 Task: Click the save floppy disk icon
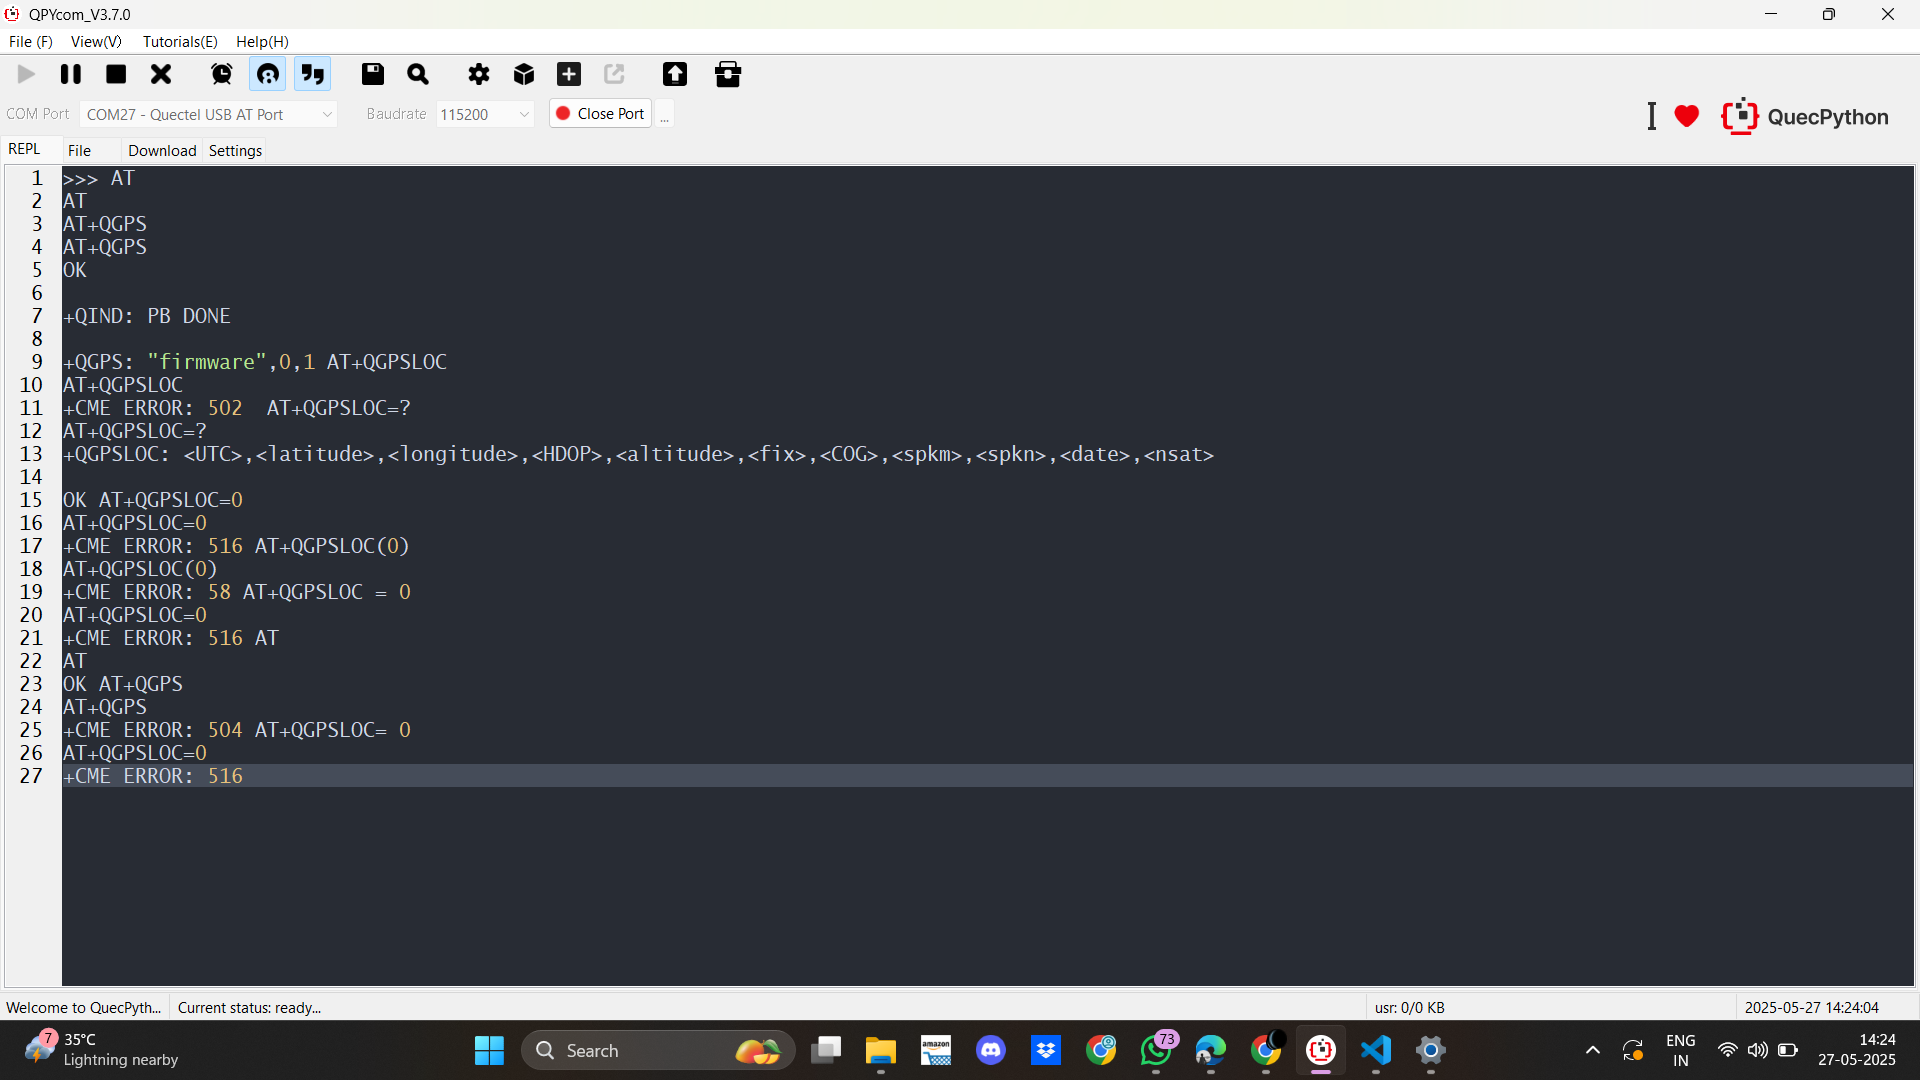coord(373,74)
